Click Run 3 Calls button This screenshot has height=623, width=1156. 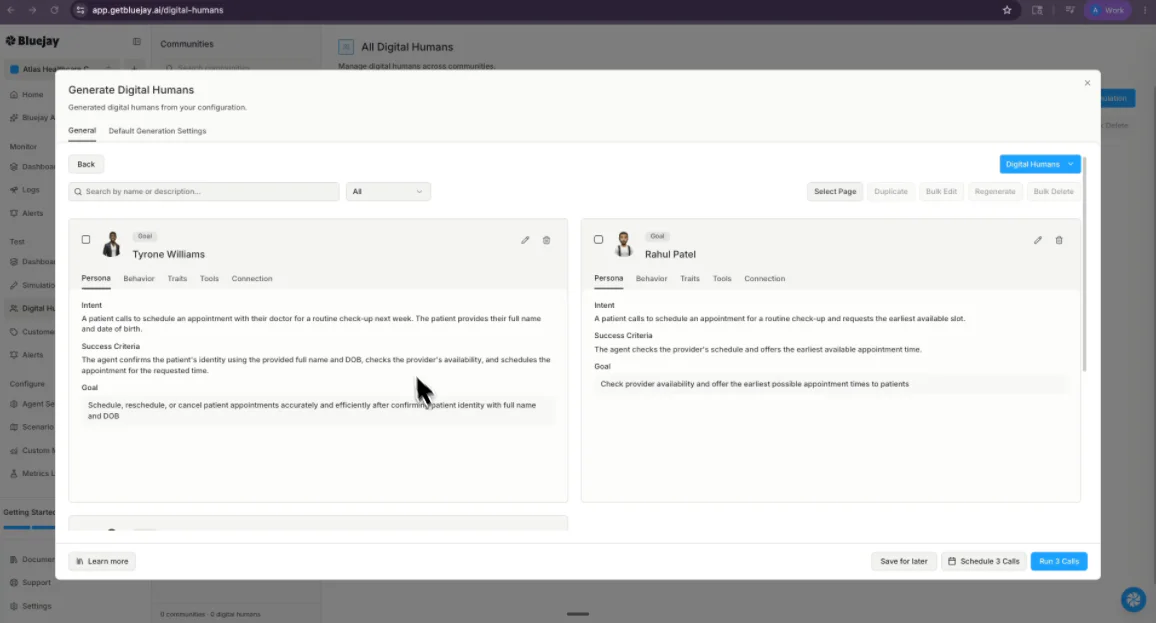point(1059,561)
